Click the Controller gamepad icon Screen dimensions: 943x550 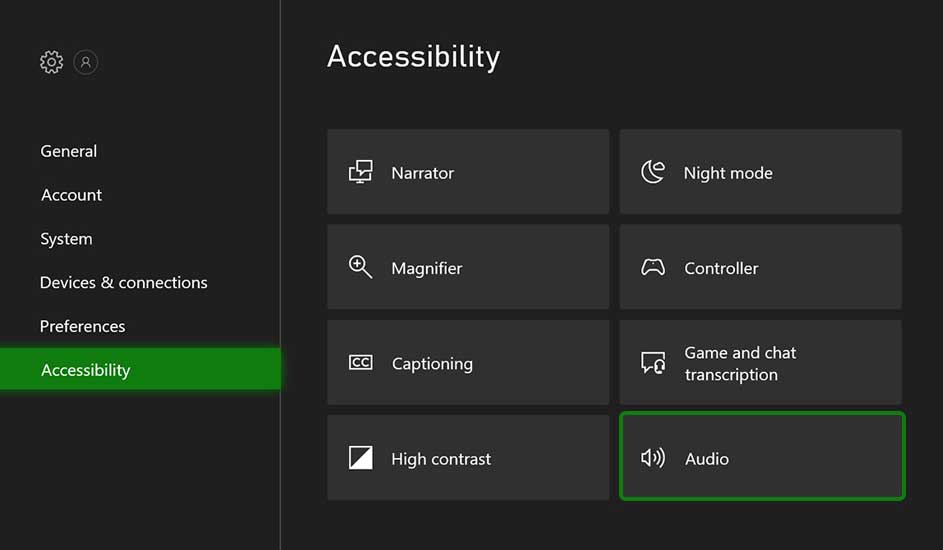653,268
